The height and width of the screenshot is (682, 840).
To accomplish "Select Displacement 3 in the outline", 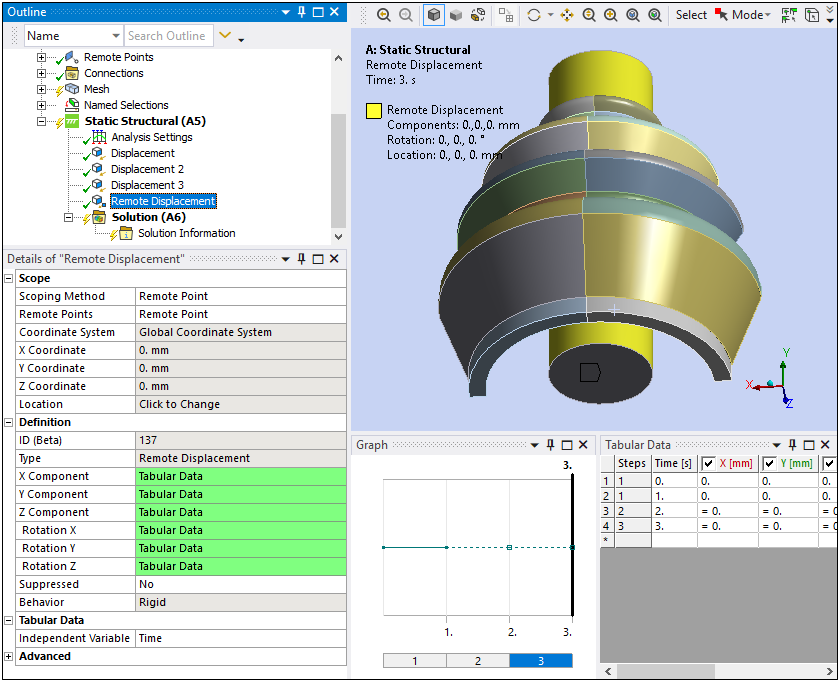I will [x=147, y=185].
